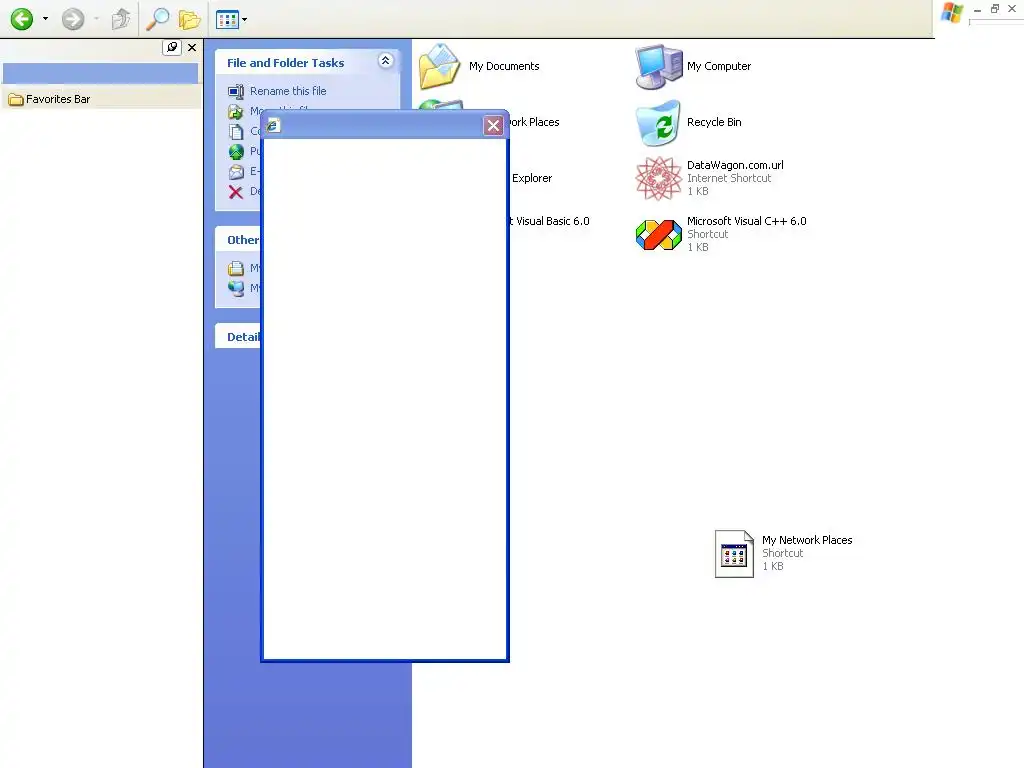Click the My Documents icon under Other Places
This screenshot has height=768, width=1024.
click(x=236, y=268)
